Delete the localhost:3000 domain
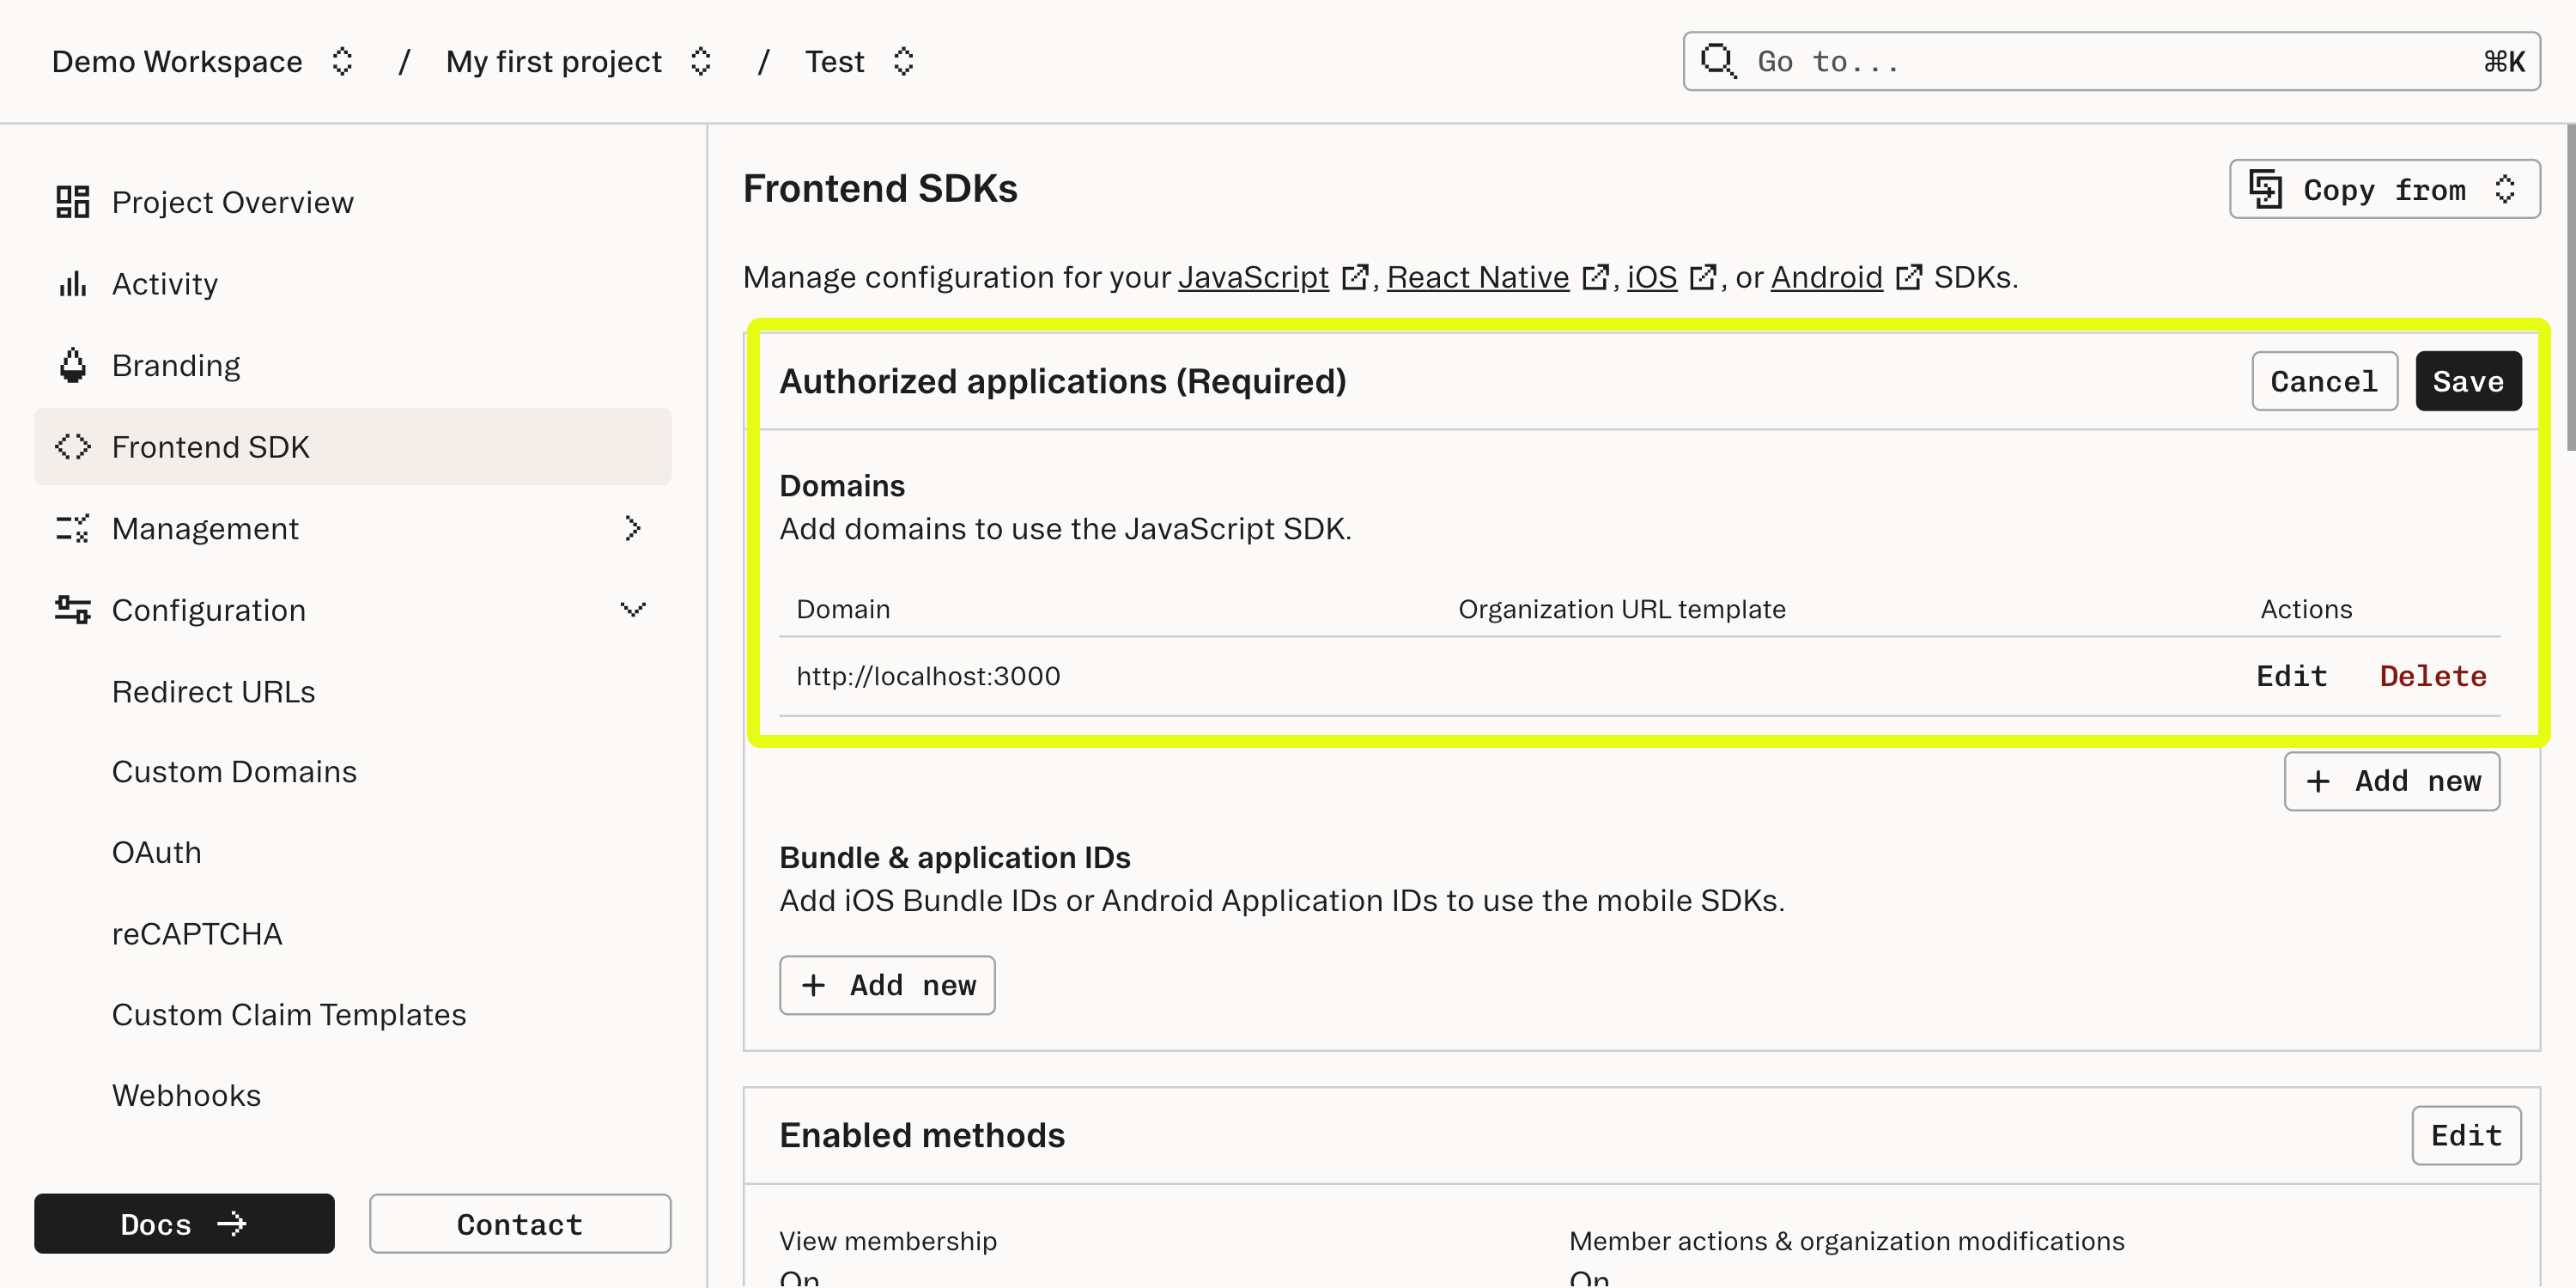Viewport: 2576px width, 1288px height. coord(2432,676)
